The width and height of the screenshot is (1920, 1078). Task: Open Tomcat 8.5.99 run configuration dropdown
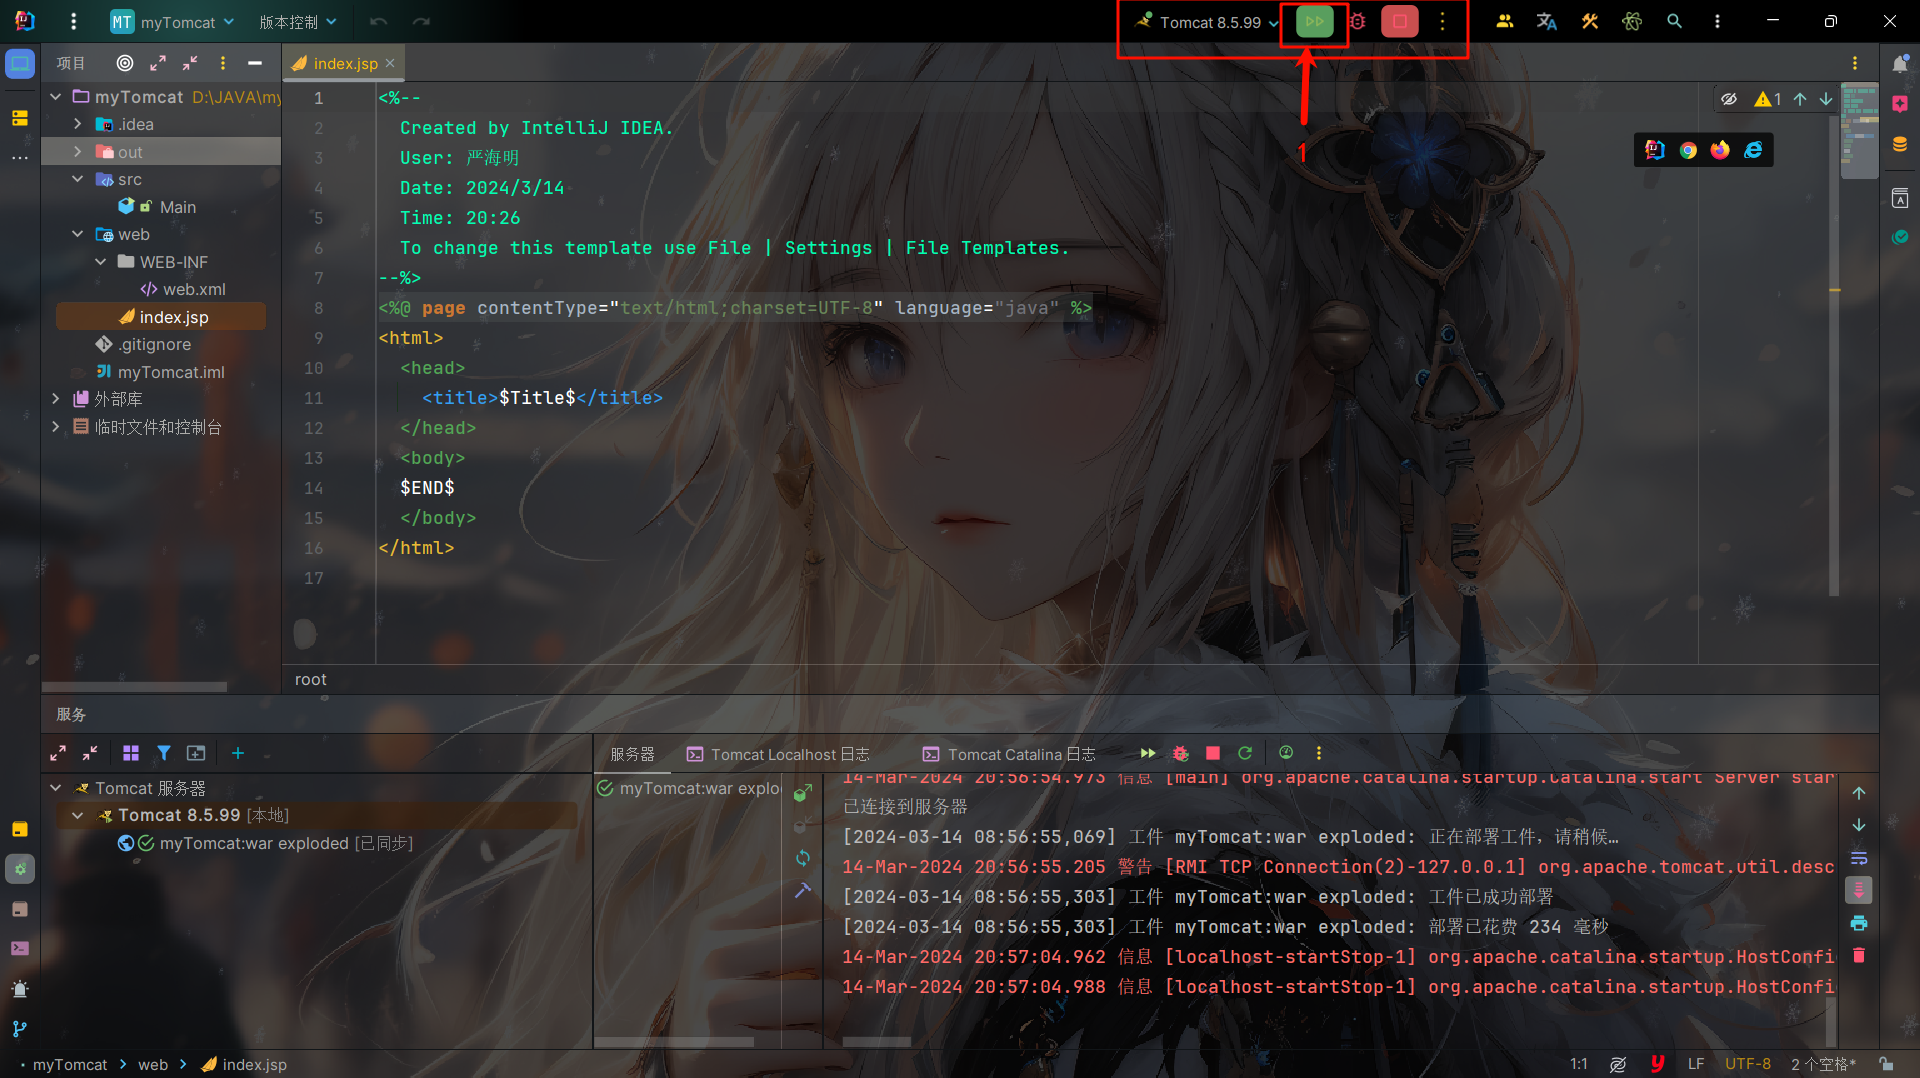pos(1208,22)
